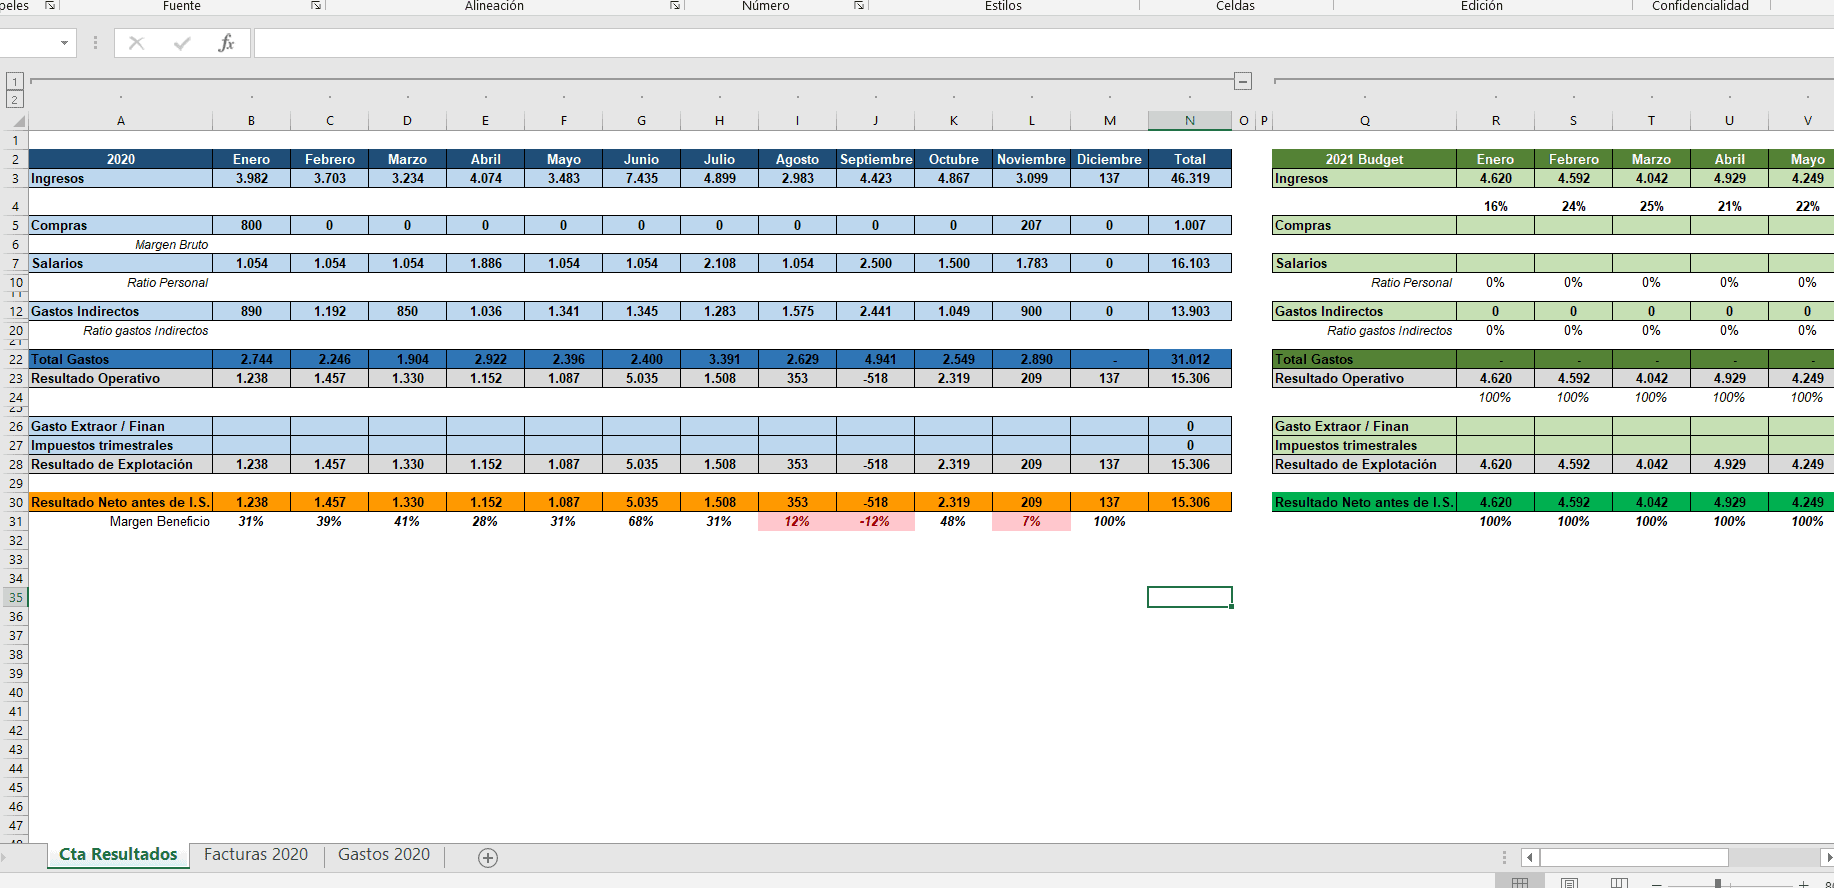Viewport: 1834px width, 888px height.
Task: Open the Cta Resultados sheet tab
Action: point(118,855)
